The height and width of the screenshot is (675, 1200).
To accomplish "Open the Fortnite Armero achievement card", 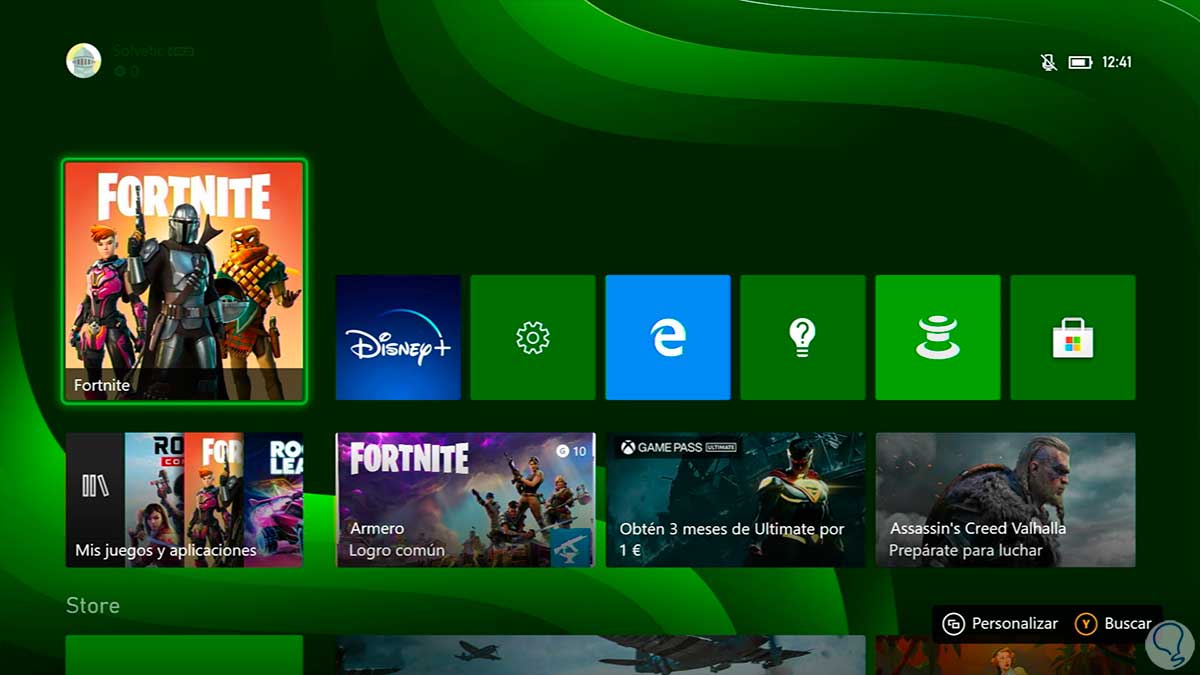I will coord(465,500).
